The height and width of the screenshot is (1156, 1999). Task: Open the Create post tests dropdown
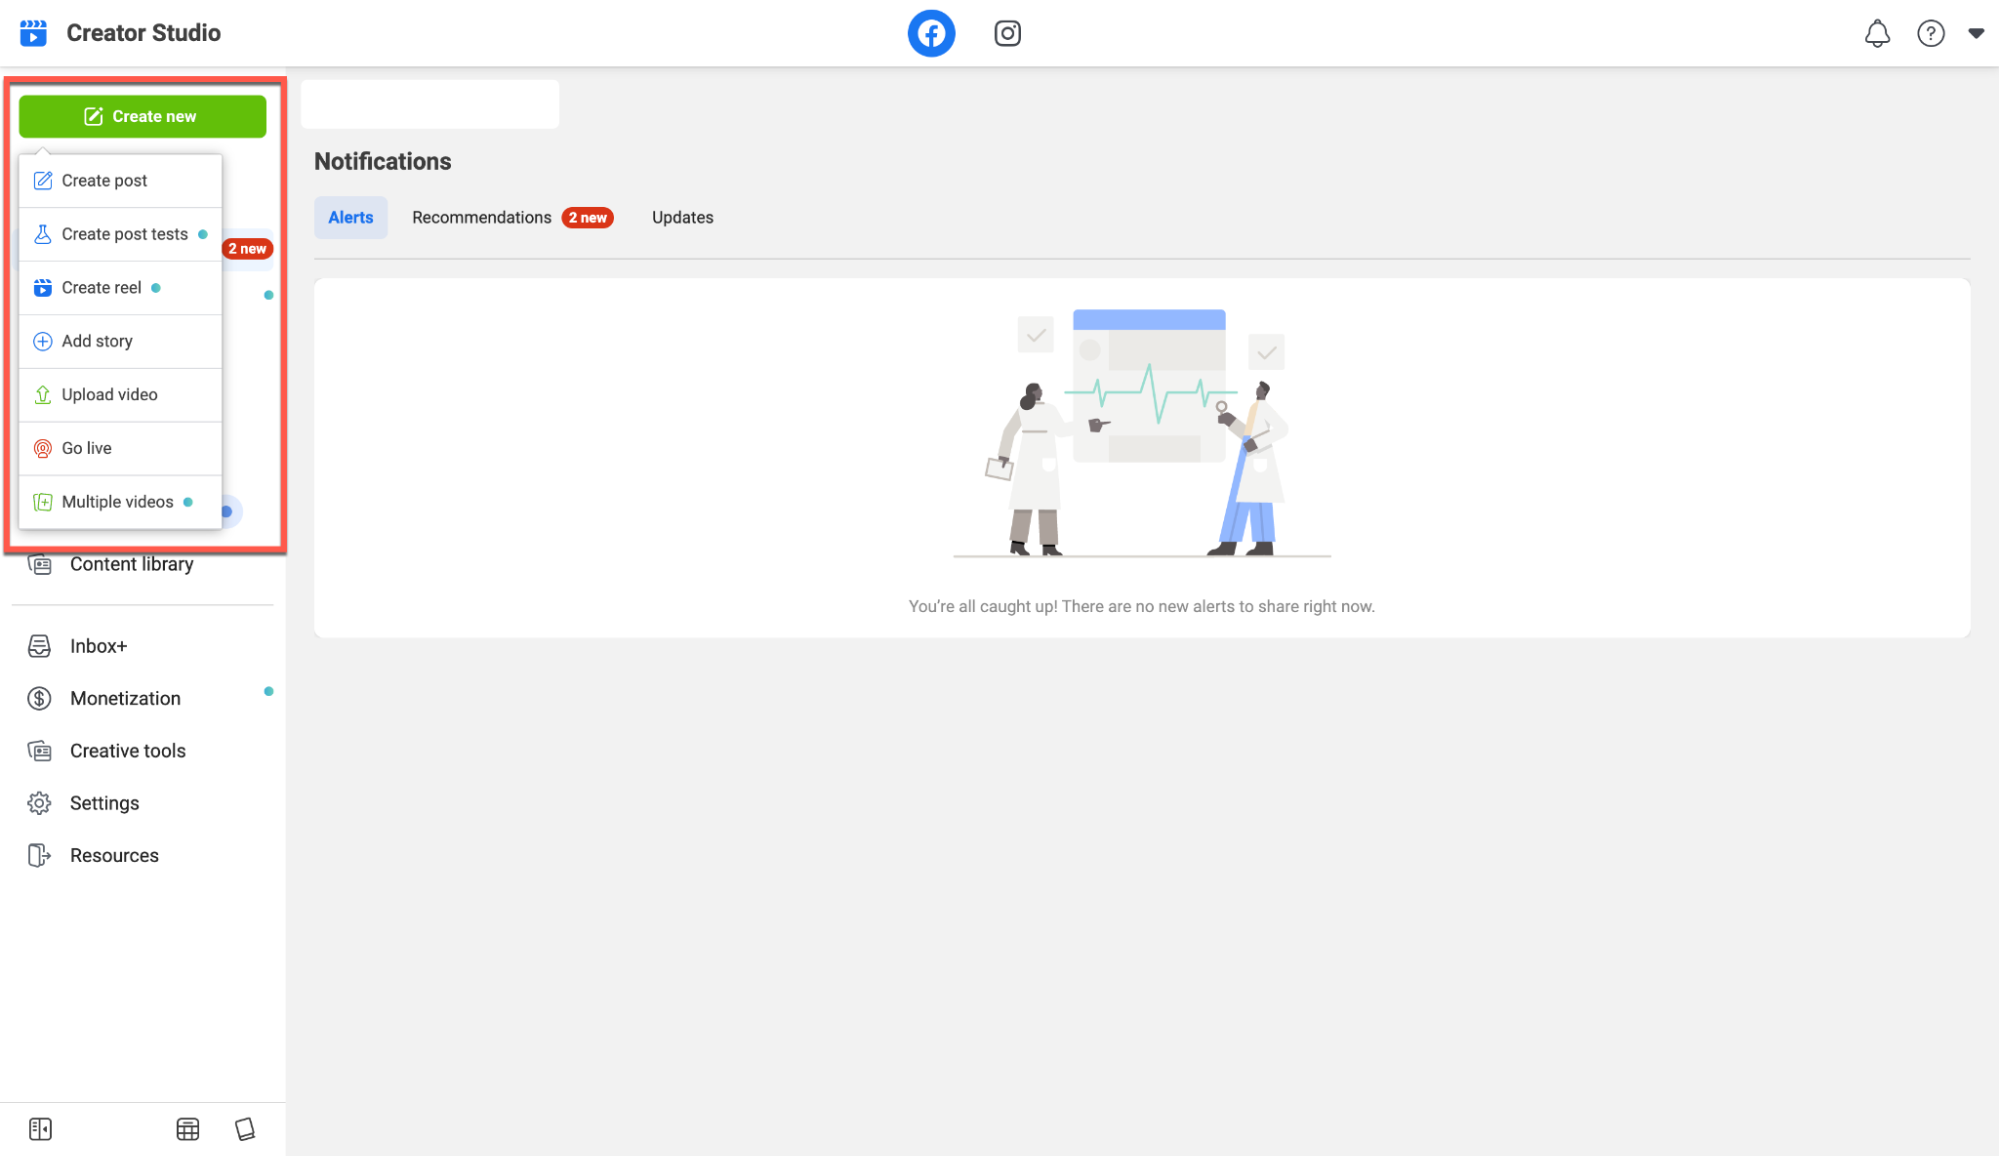(124, 234)
